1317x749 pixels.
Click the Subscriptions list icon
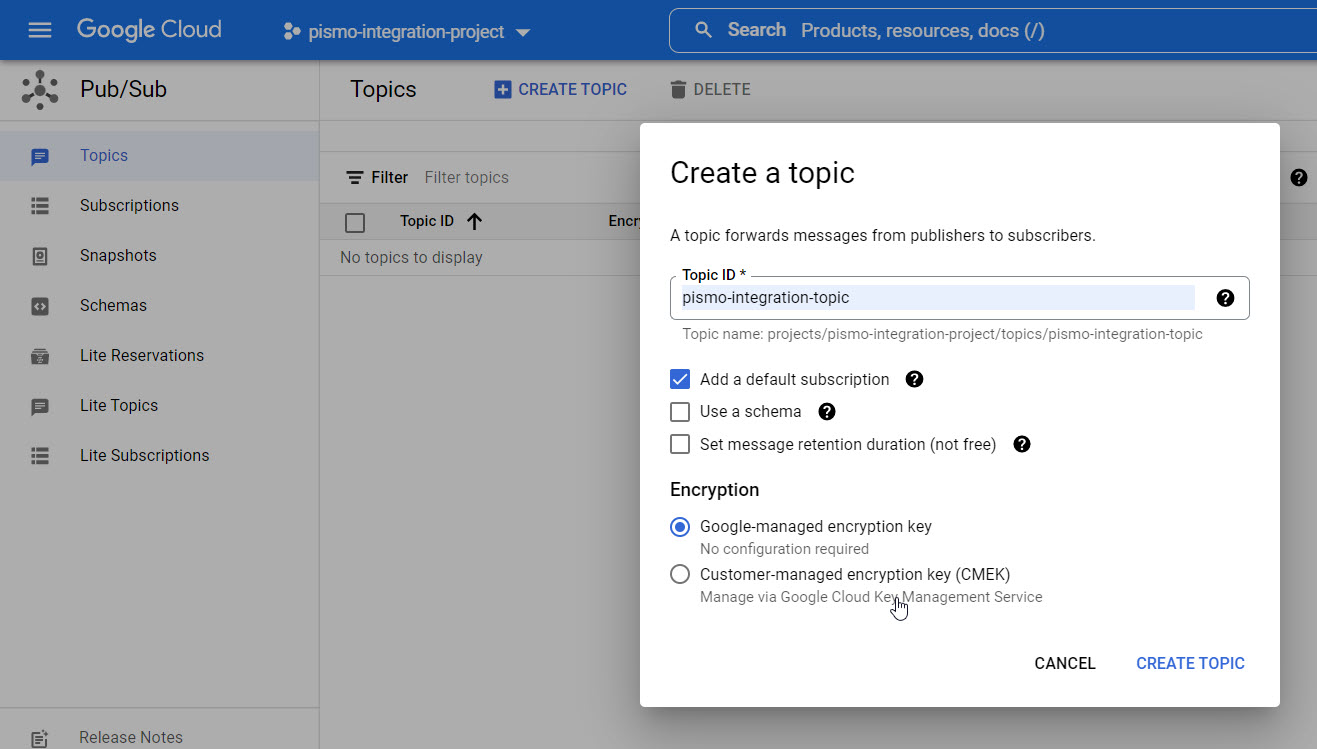point(40,206)
